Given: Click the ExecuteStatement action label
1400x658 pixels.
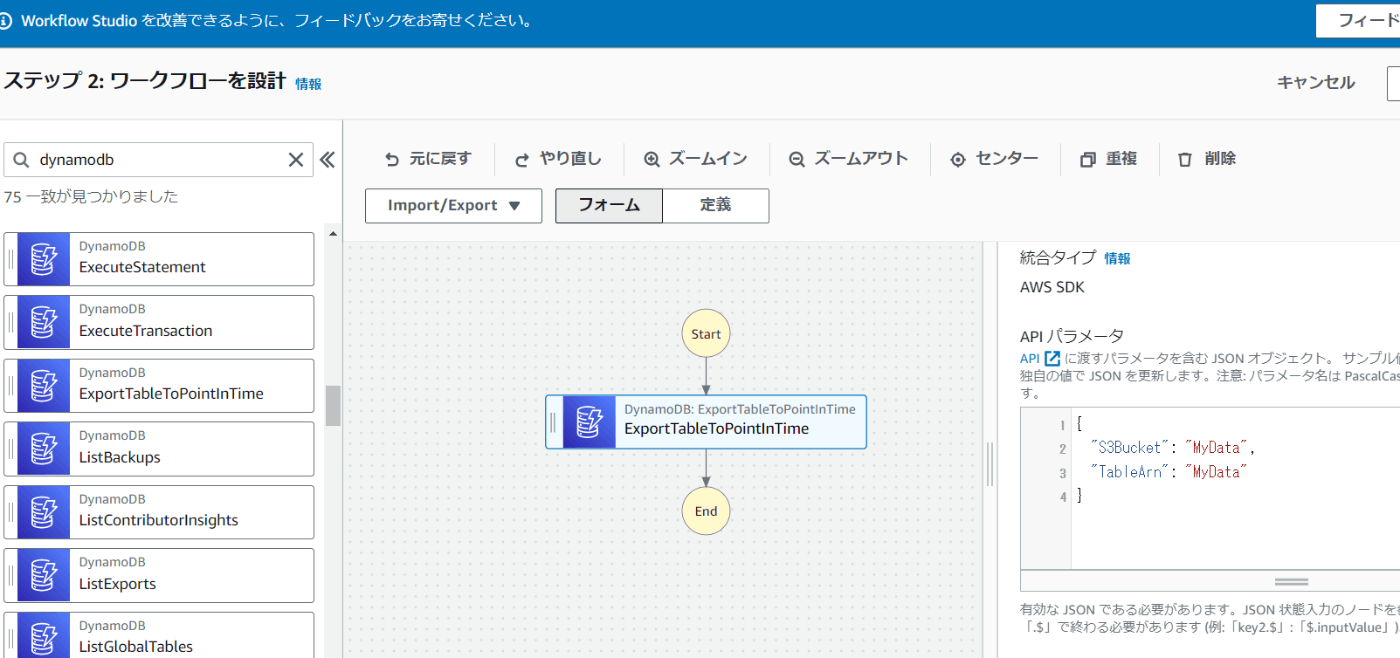Looking at the screenshot, I should click(x=142, y=267).
